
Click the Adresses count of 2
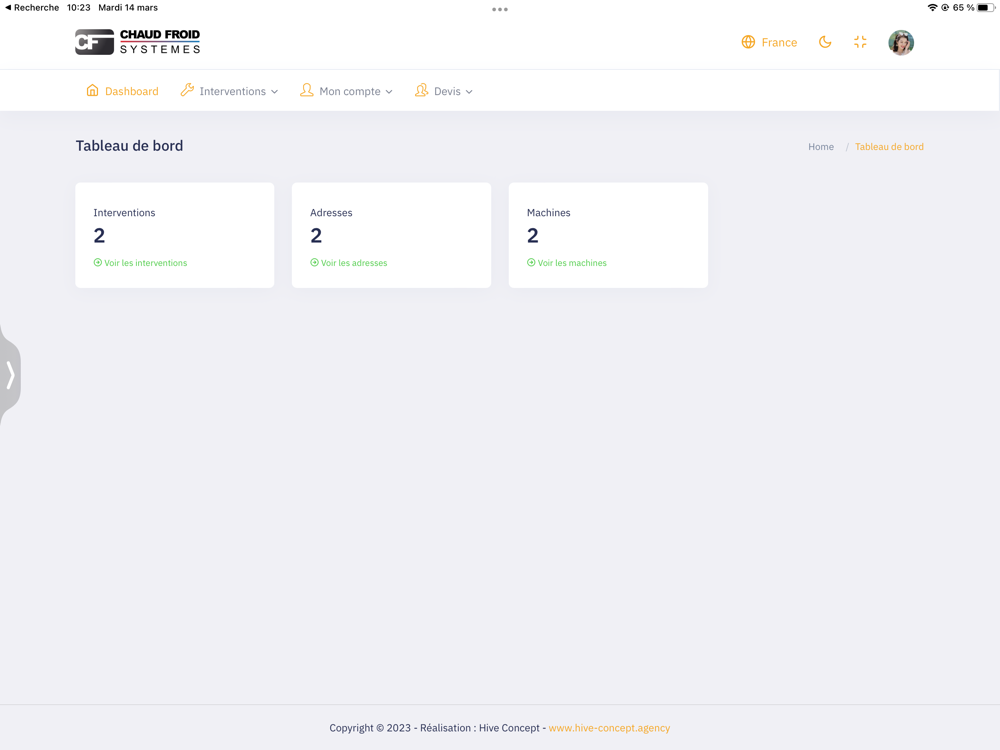(316, 236)
